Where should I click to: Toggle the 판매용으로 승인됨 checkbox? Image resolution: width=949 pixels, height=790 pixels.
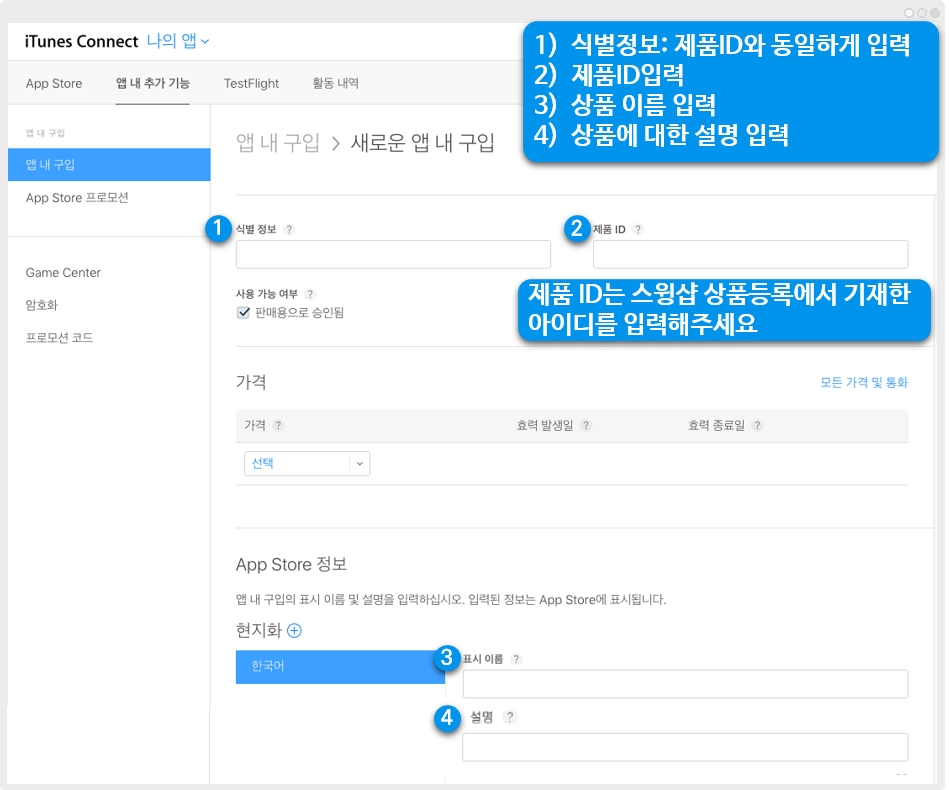[243, 312]
